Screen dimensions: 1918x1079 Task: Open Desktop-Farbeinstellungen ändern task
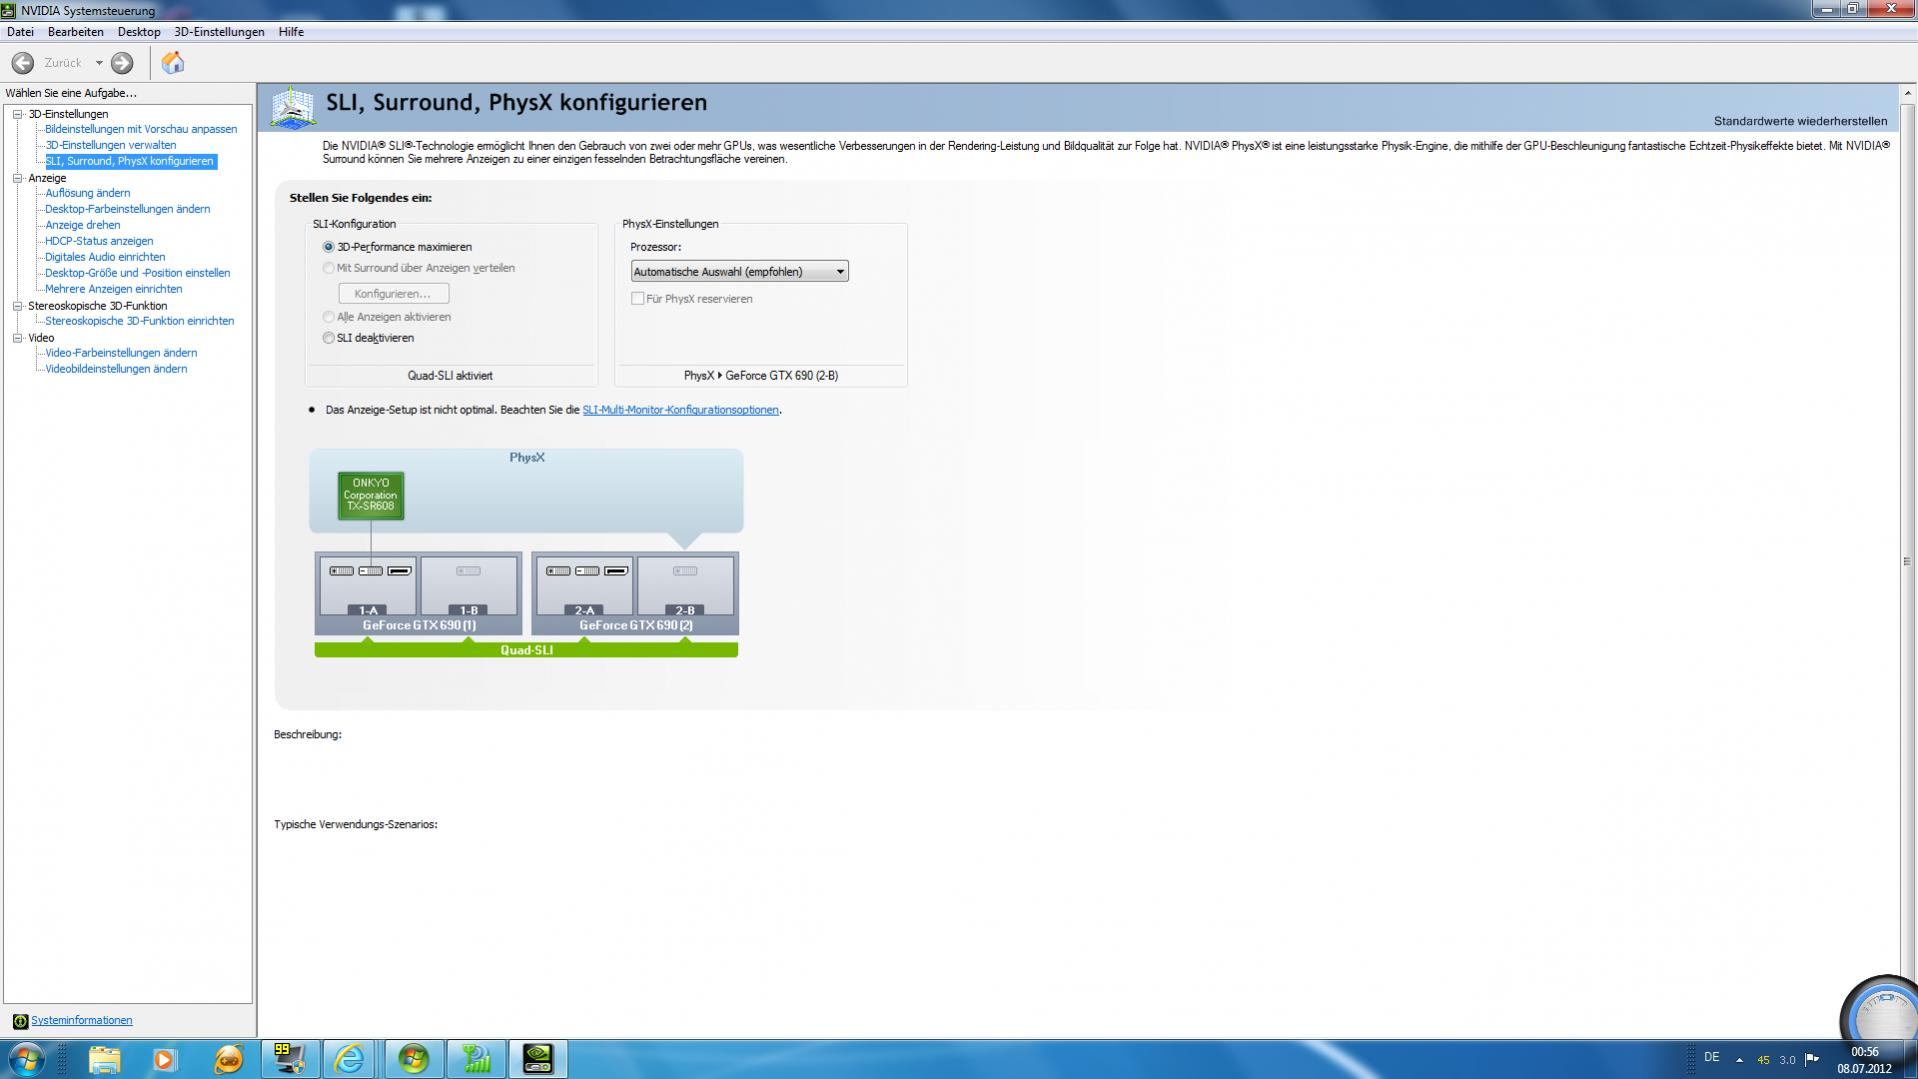click(x=127, y=209)
